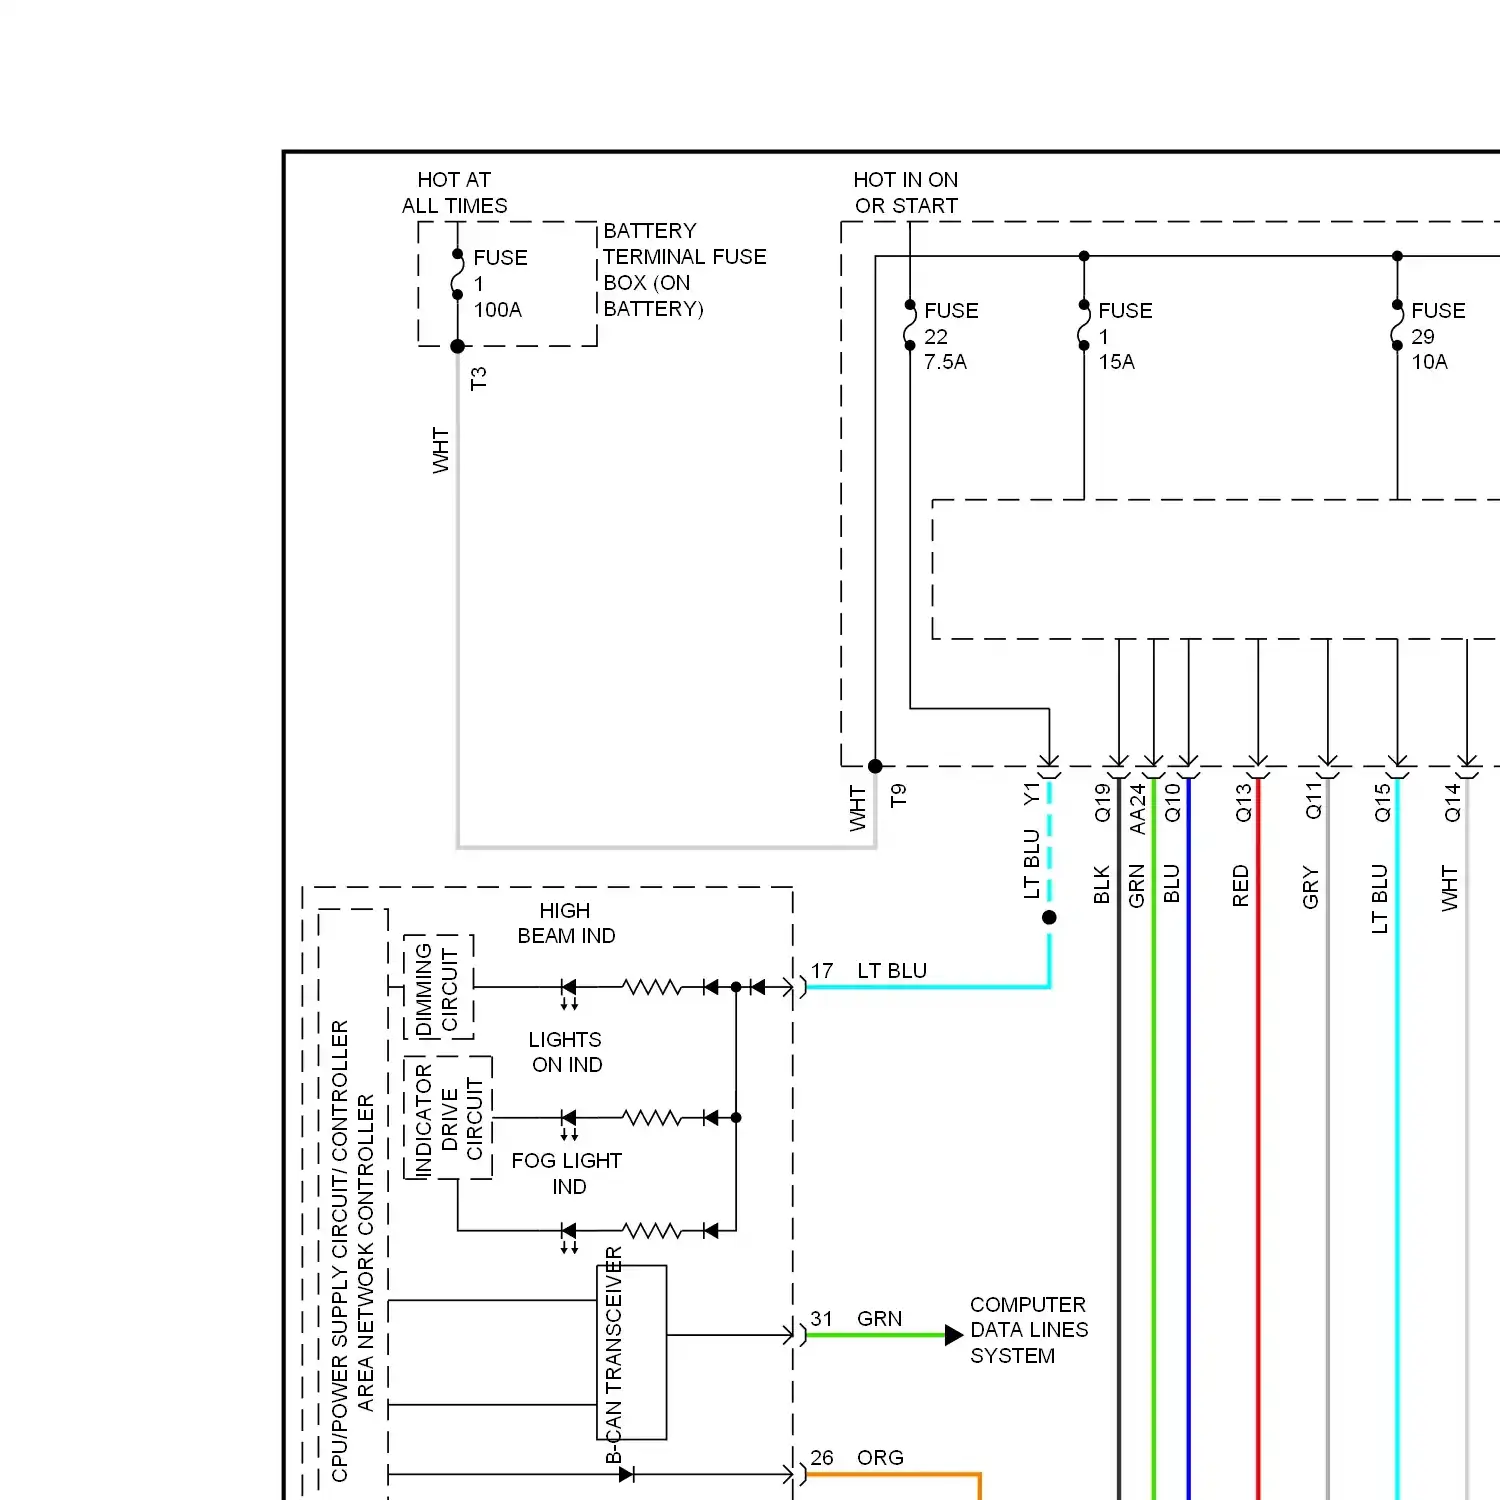
Task: Click the WHT label next to T9
Action: coord(858,808)
